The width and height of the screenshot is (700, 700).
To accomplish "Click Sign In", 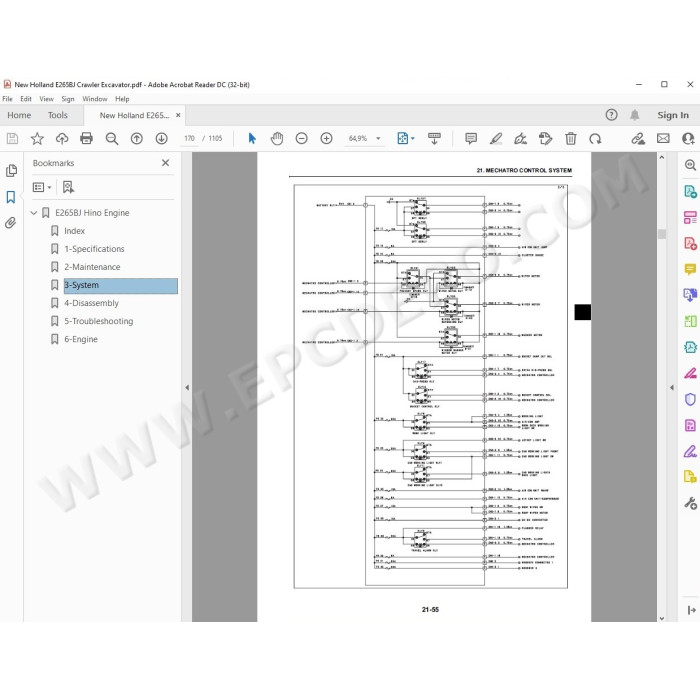I will pyautogui.click(x=673, y=115).
